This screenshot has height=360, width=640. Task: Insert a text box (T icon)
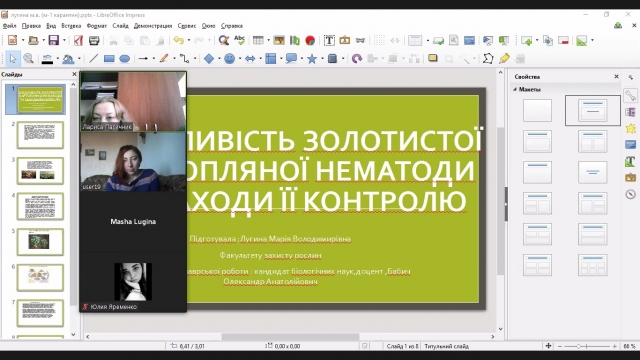pyautogui.click(x=329, y=40)
